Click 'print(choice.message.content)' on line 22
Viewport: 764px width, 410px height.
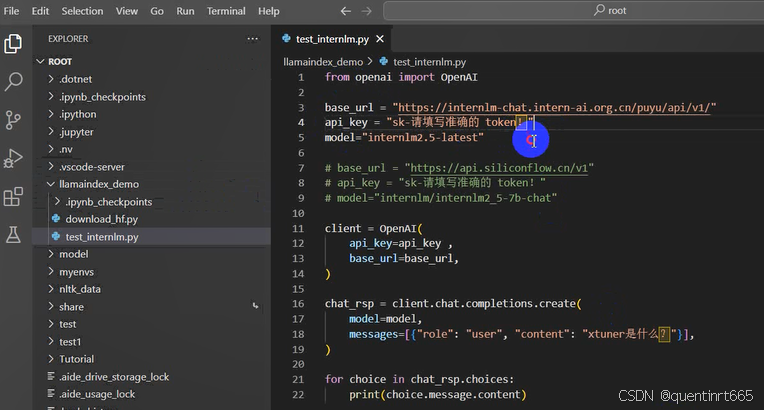coord(438,394)
